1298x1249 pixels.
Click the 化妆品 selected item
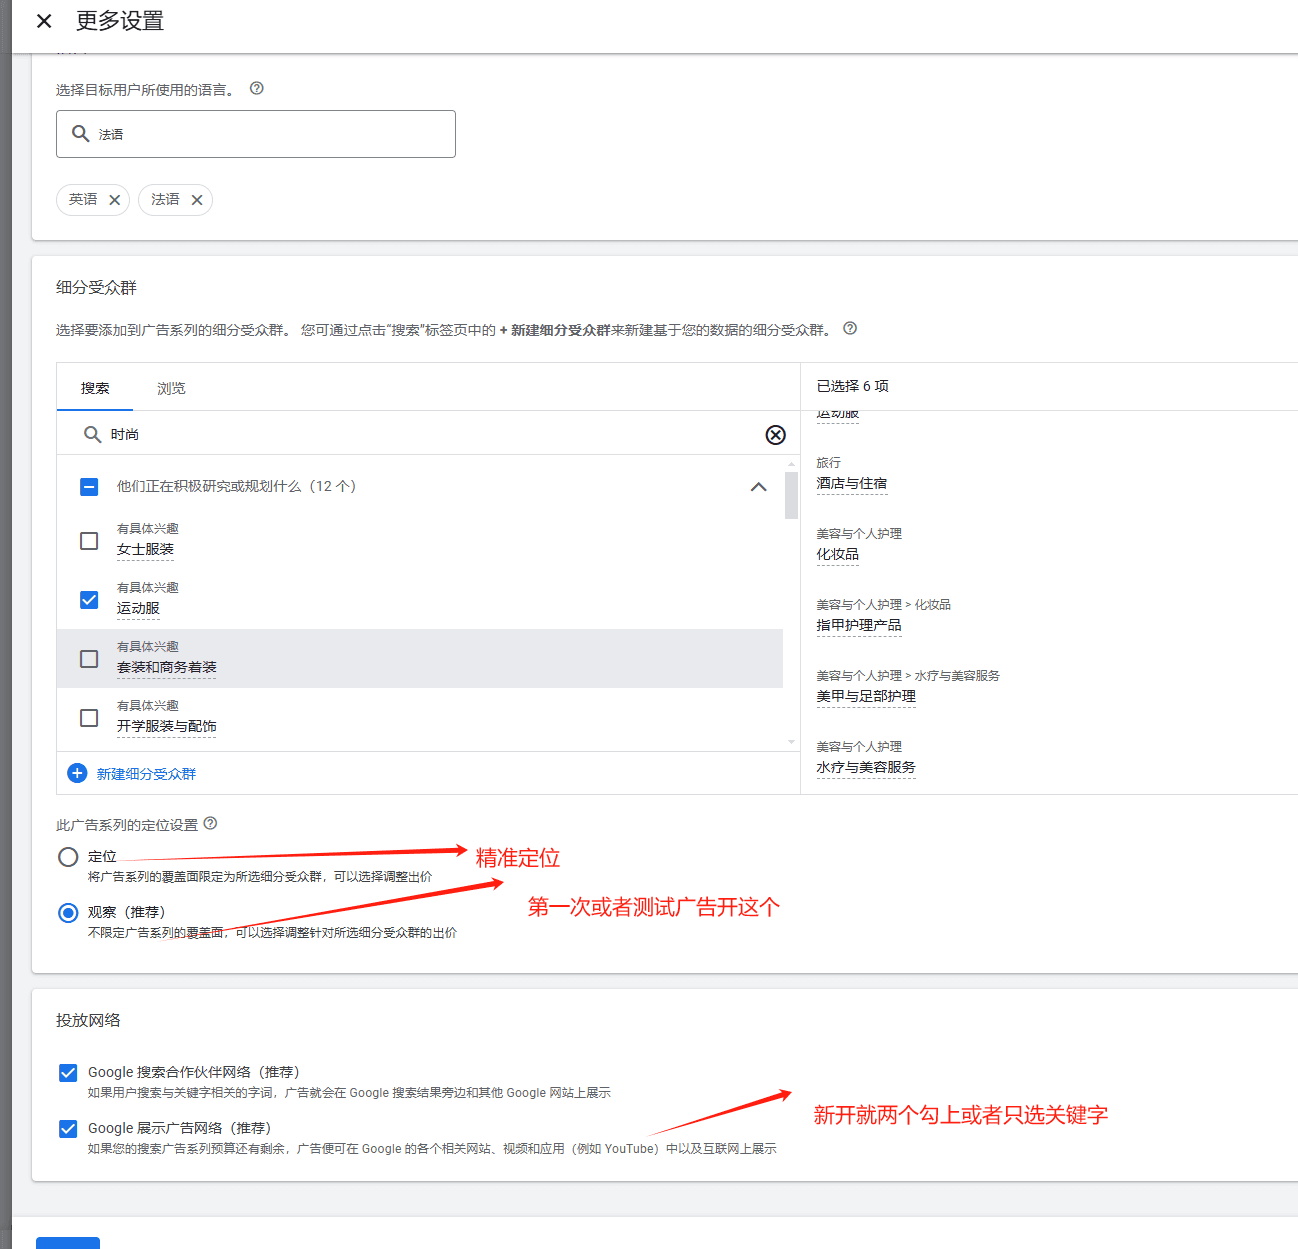click(x=837, y=554)
